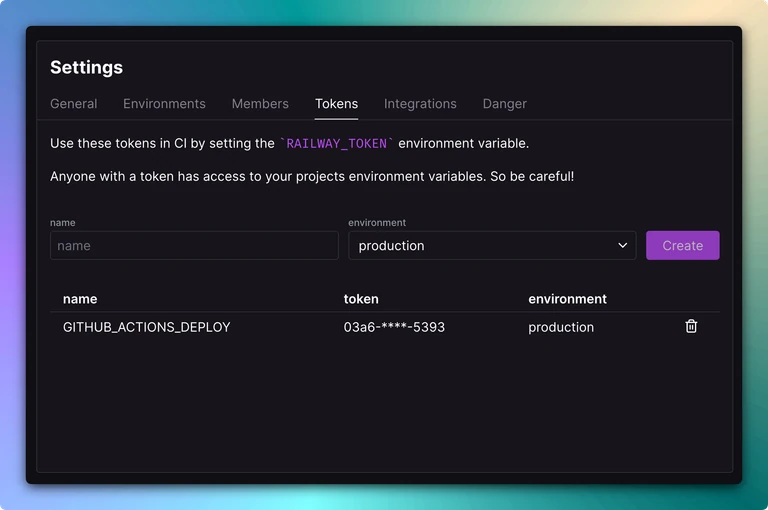Switch to the Danger tab

coord(504,104)
